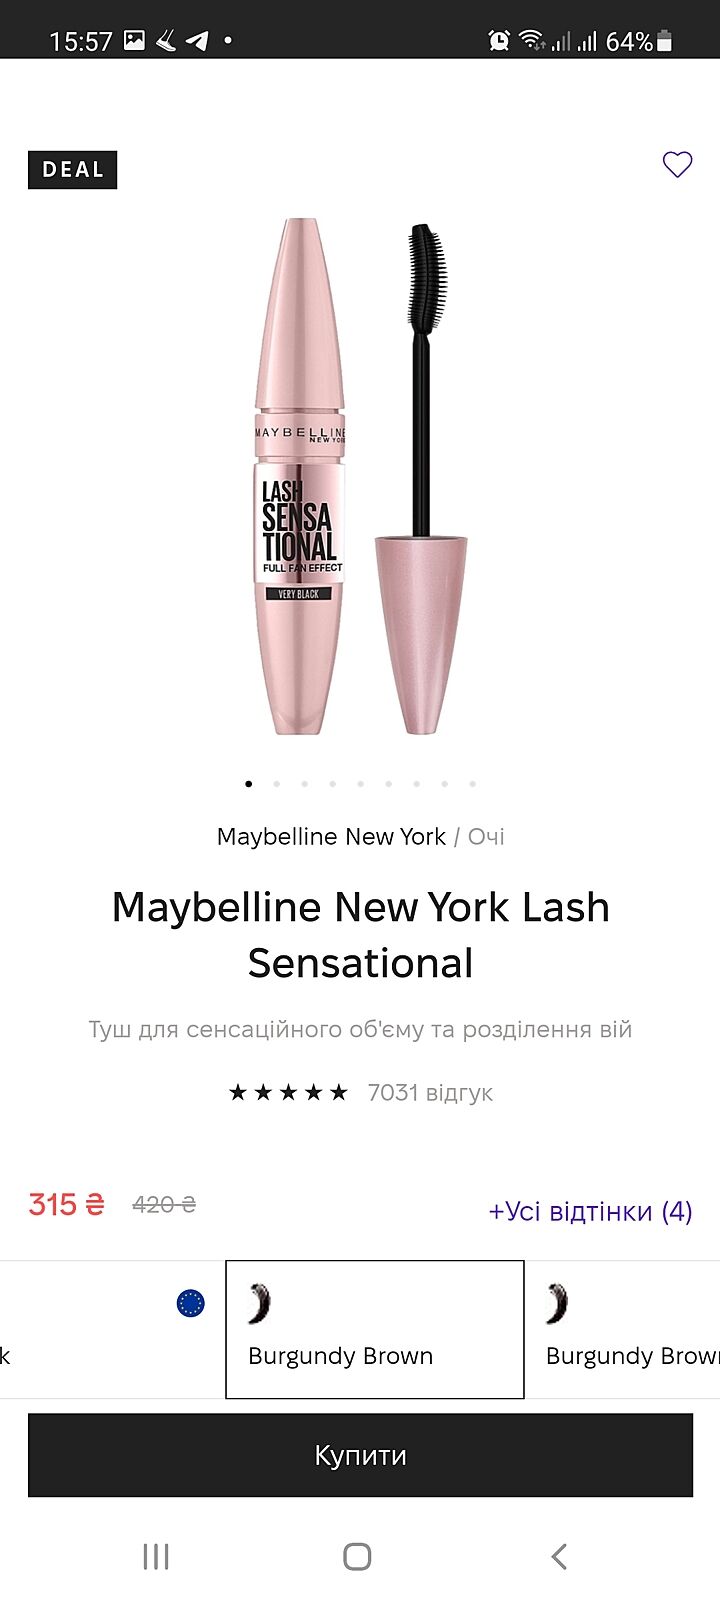Tap the rightmost Burgundy Brown swatch icon
Viewport: 720px width, 1600px height.
tap(557, 1303)
